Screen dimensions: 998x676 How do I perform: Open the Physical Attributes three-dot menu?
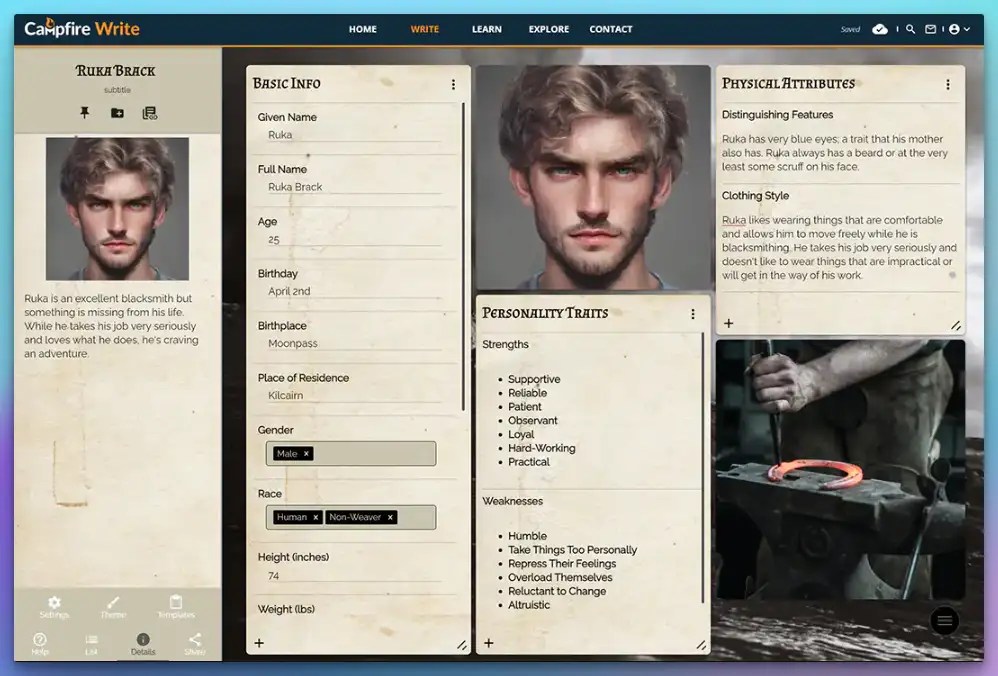click(948, 84)
